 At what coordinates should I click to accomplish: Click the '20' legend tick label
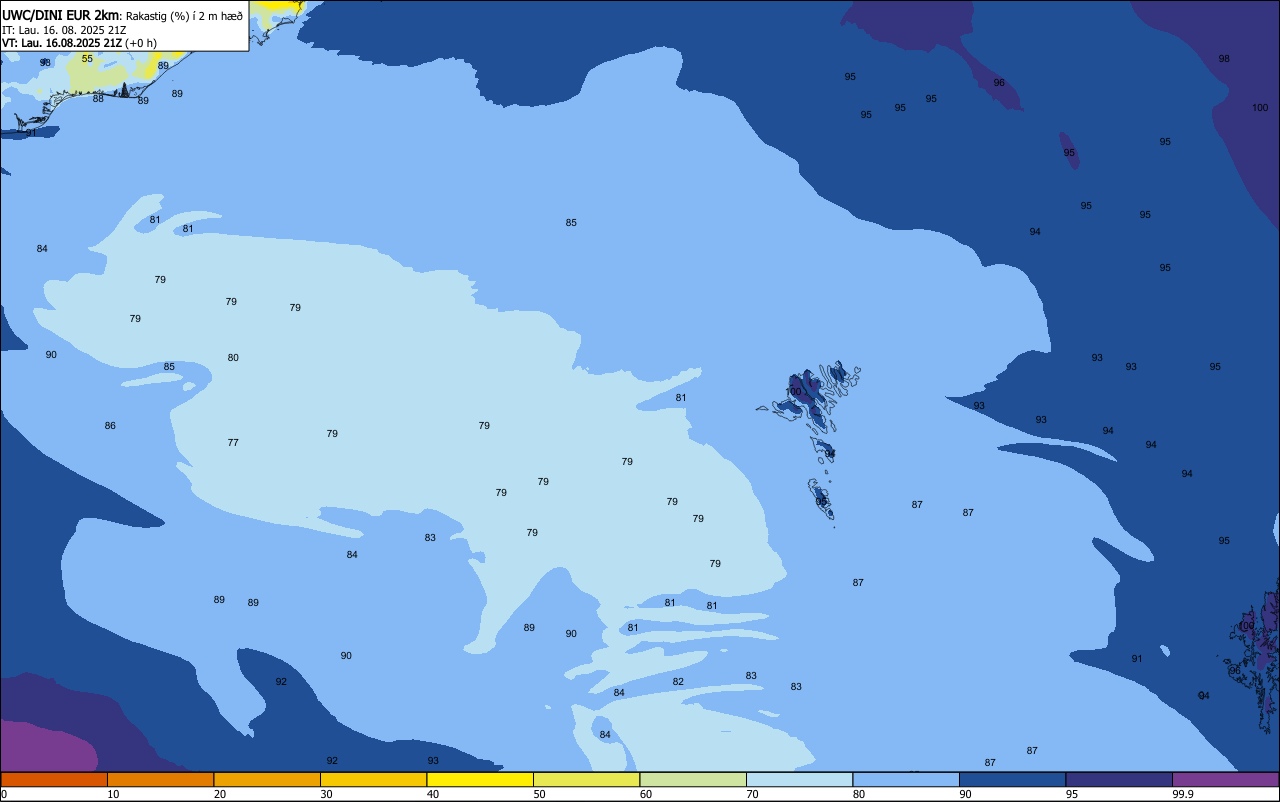220,794
